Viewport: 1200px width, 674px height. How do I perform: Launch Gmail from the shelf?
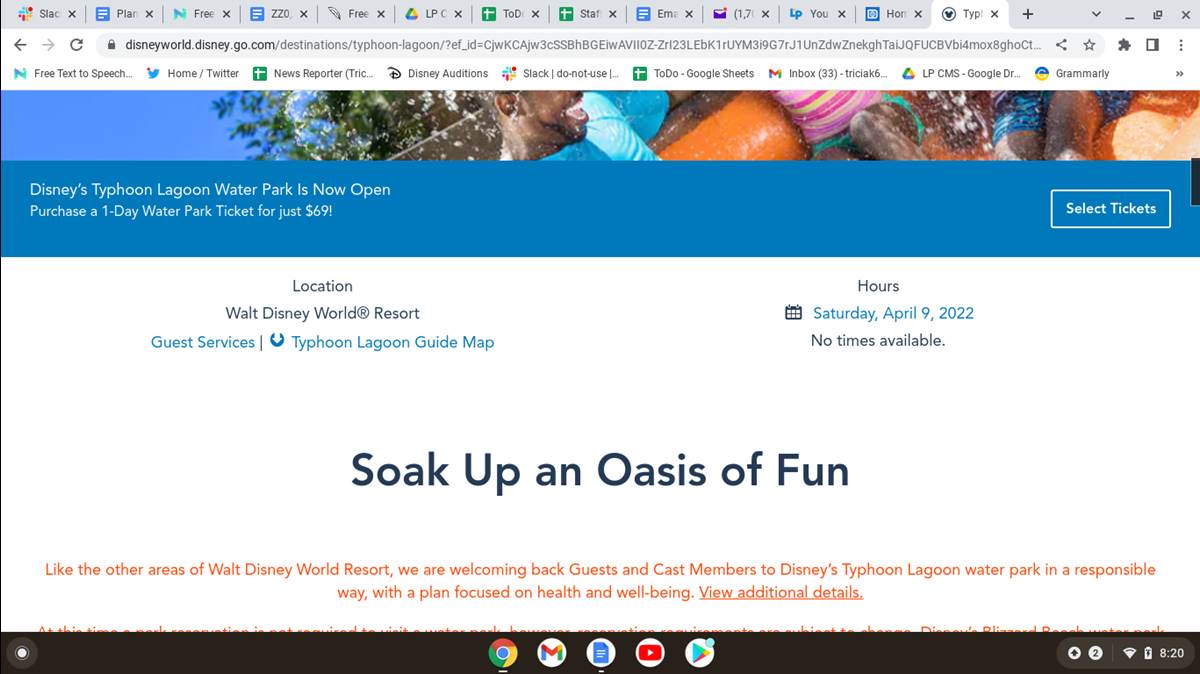[x=551, y=653]
